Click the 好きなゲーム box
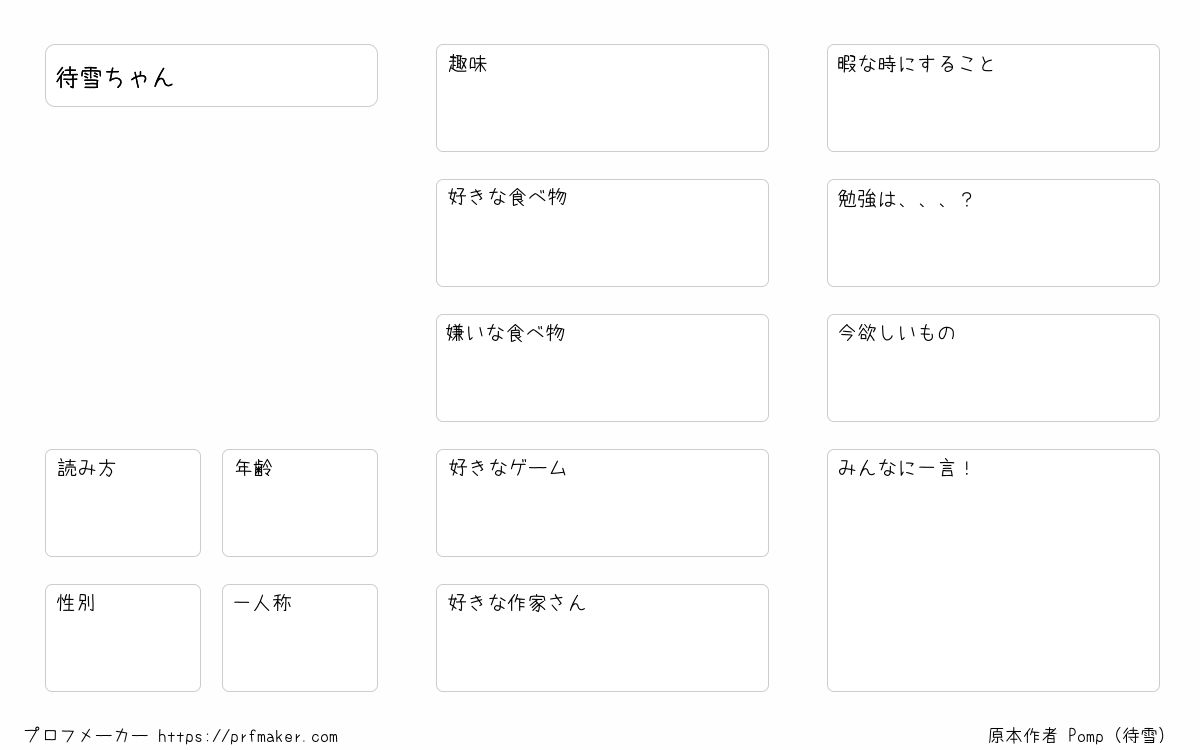Viewport: 1200px width, 750px height. tap(602, 503)
